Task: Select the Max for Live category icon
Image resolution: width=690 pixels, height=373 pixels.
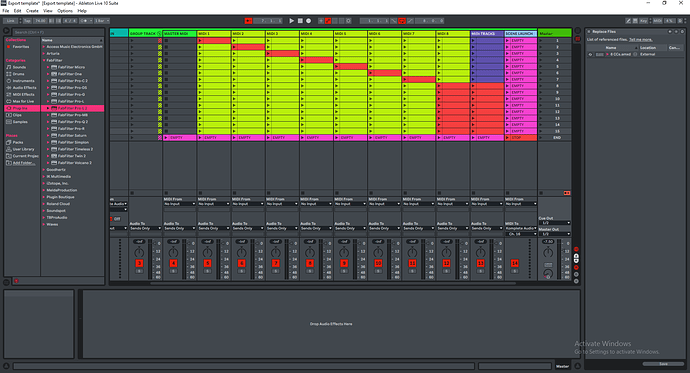Action: pyautogui.click(x=8, y=101)
